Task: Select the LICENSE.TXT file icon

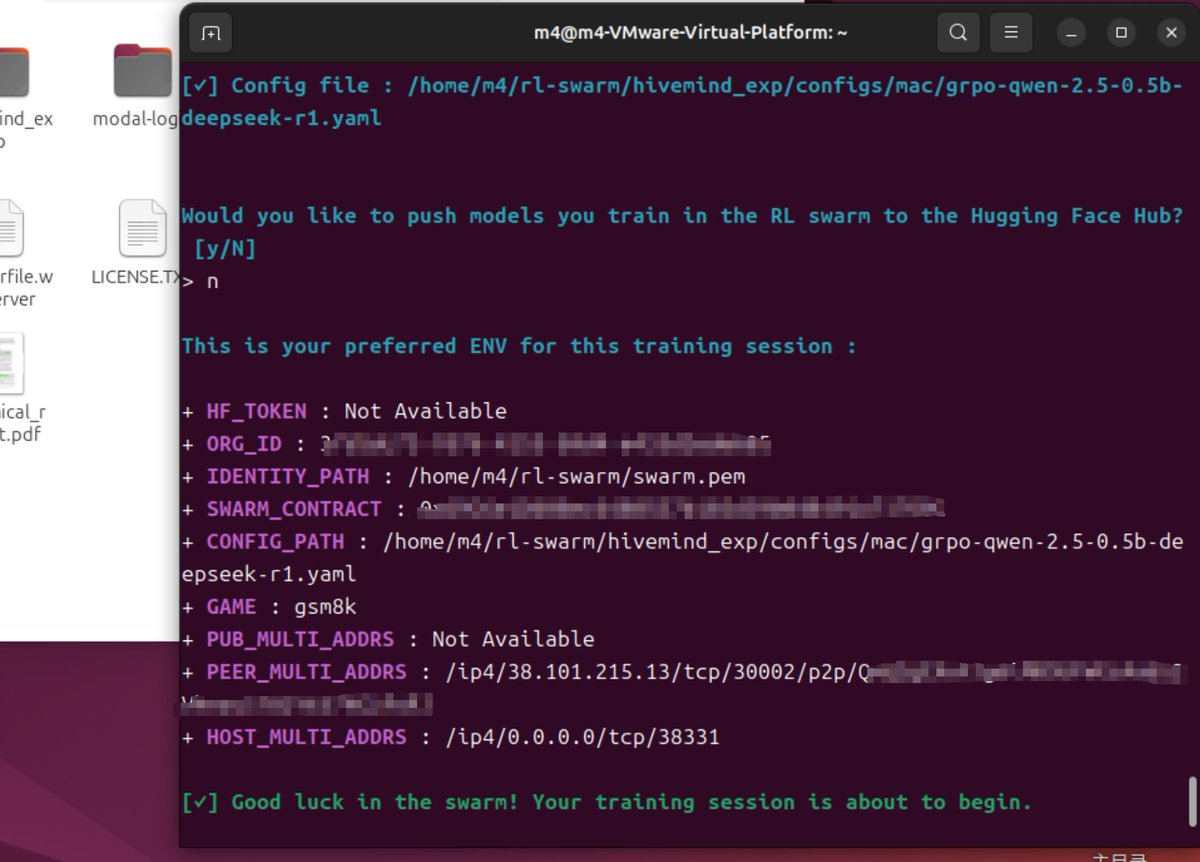Action: click(x=143, y=228)
